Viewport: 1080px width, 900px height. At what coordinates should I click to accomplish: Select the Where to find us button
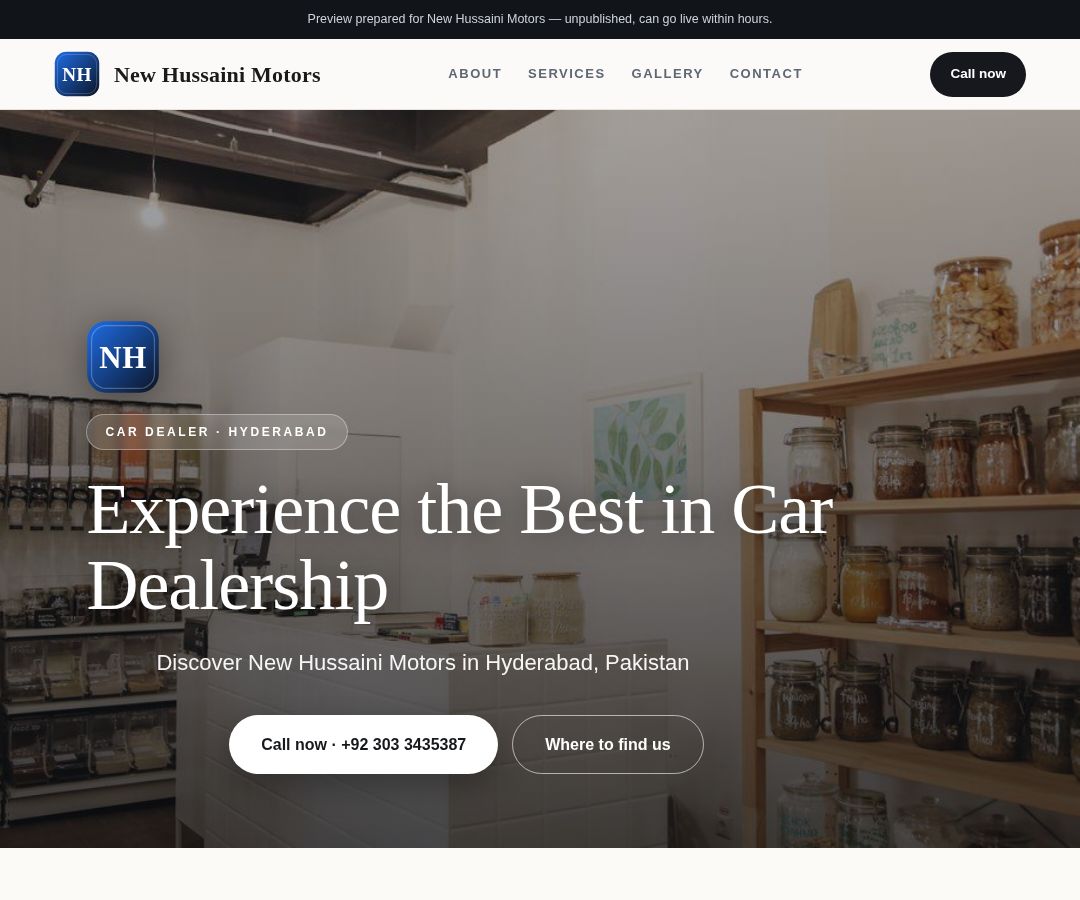tap(608, 744)
